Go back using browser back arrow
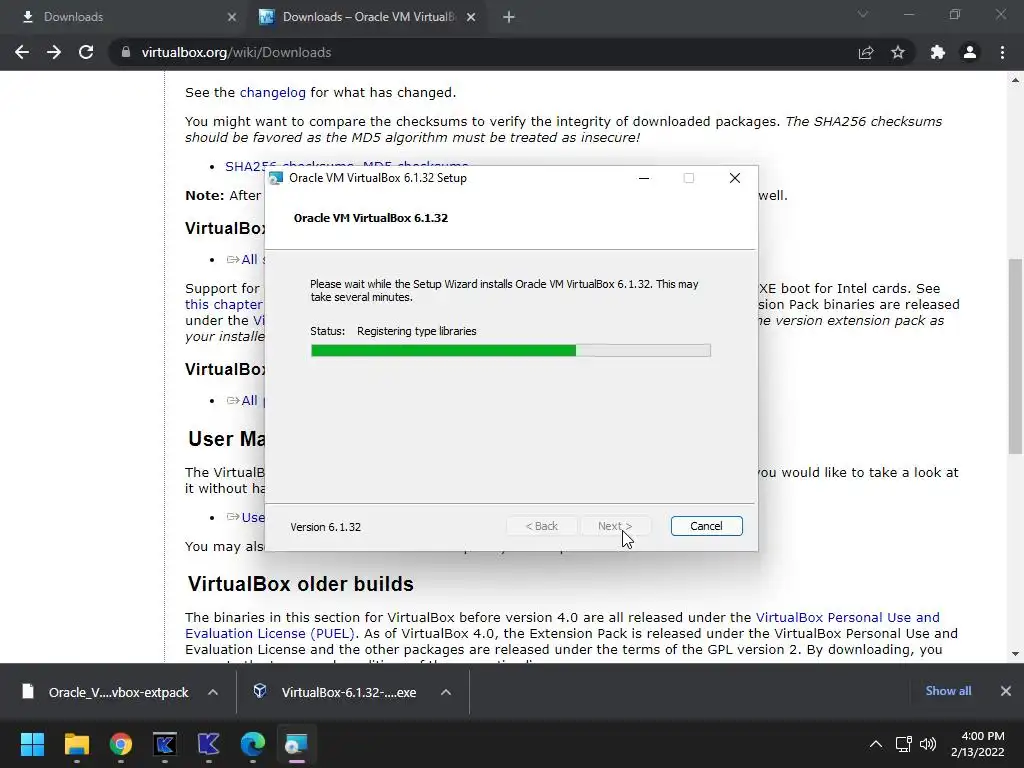This screenshot has height=768, width=1024. (22, 52)
